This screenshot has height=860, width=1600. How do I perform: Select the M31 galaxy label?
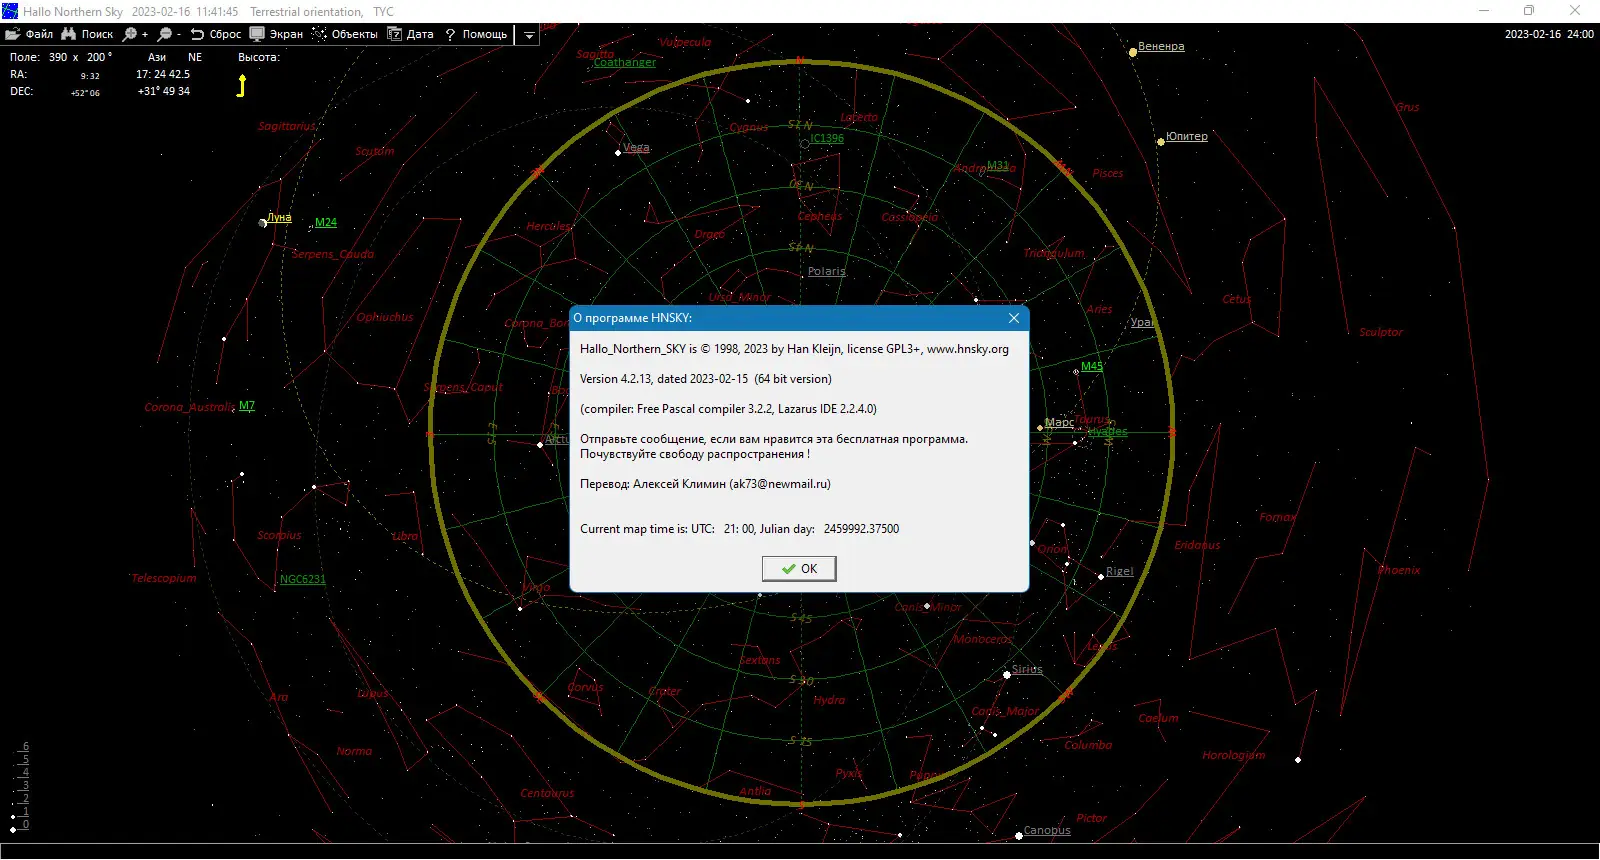click(x=998, y=165)
